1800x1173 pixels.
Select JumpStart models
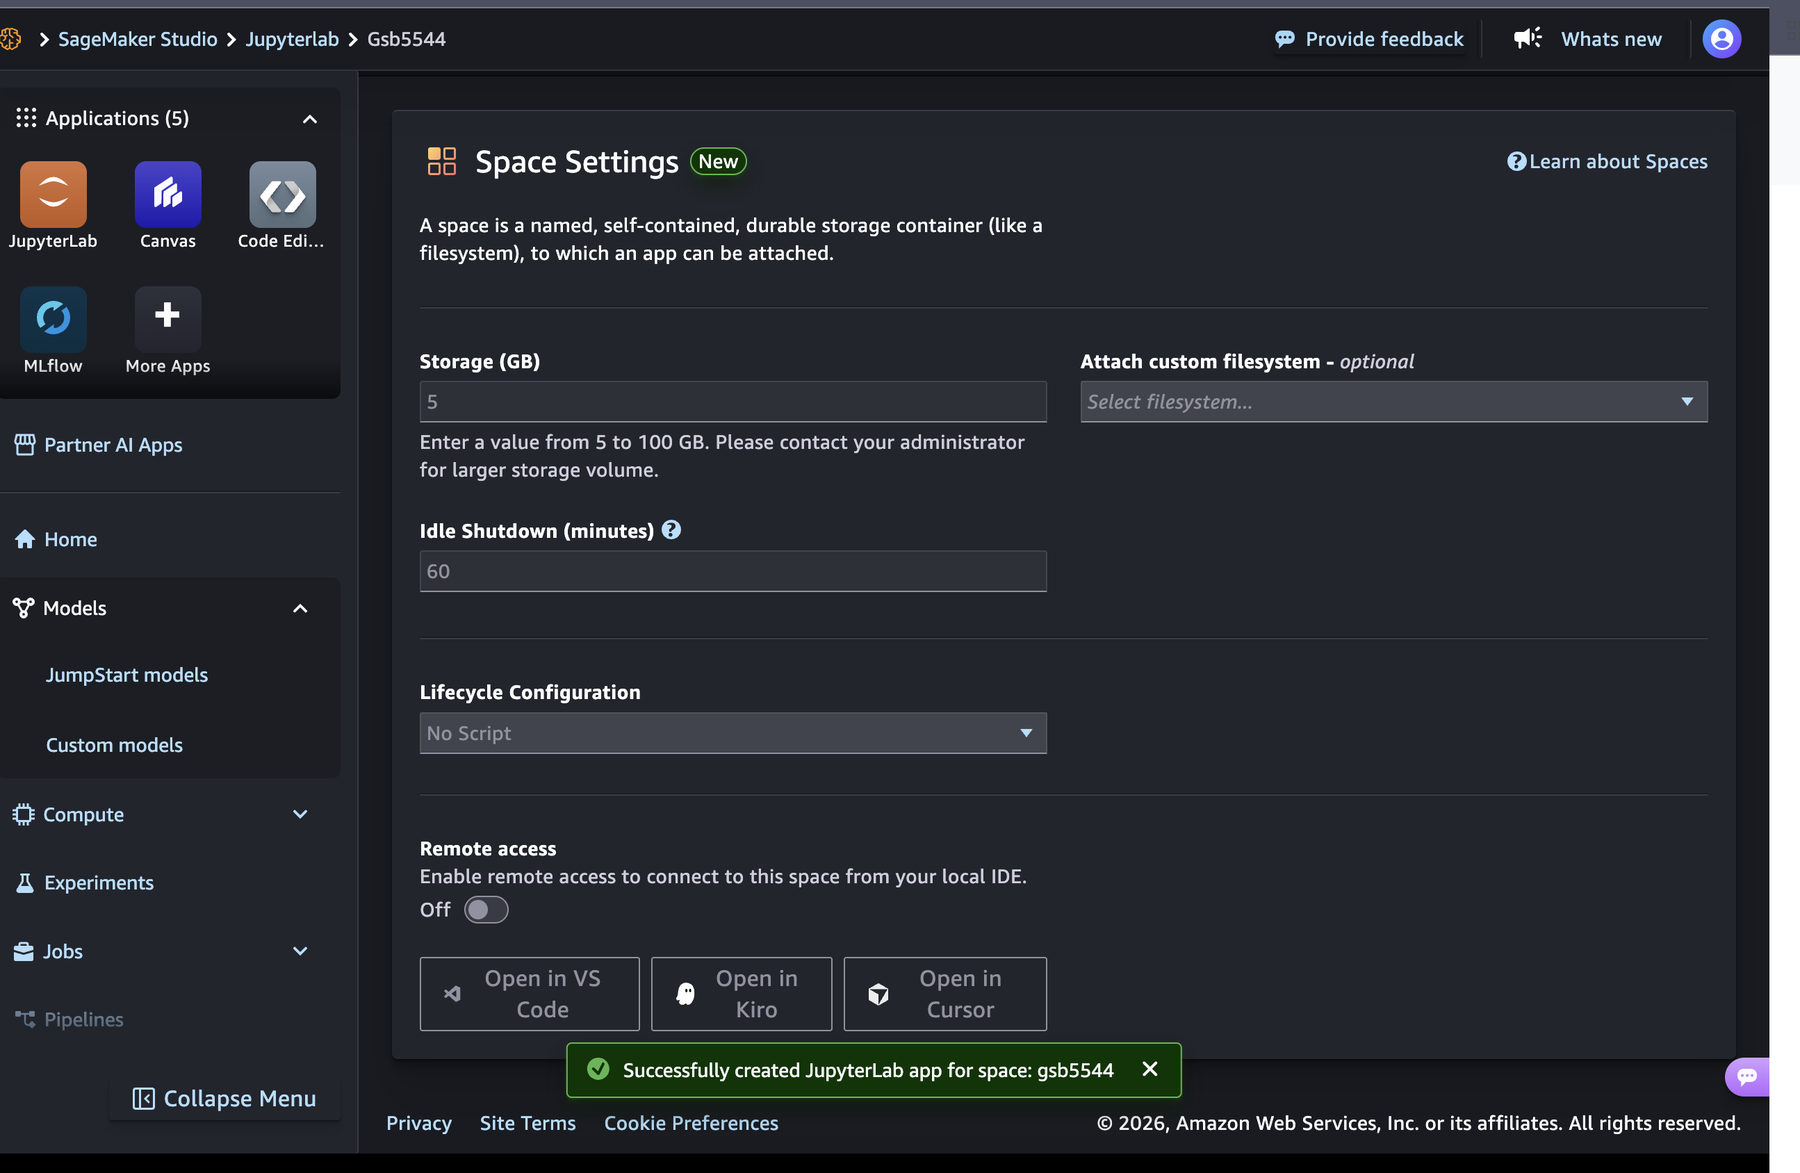(x=127, y=675)
